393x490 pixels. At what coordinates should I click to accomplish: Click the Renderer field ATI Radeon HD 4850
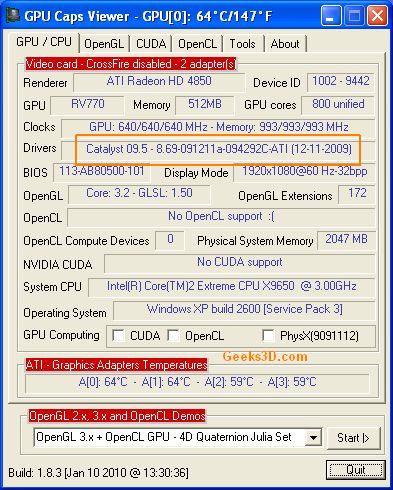point(159,82)
